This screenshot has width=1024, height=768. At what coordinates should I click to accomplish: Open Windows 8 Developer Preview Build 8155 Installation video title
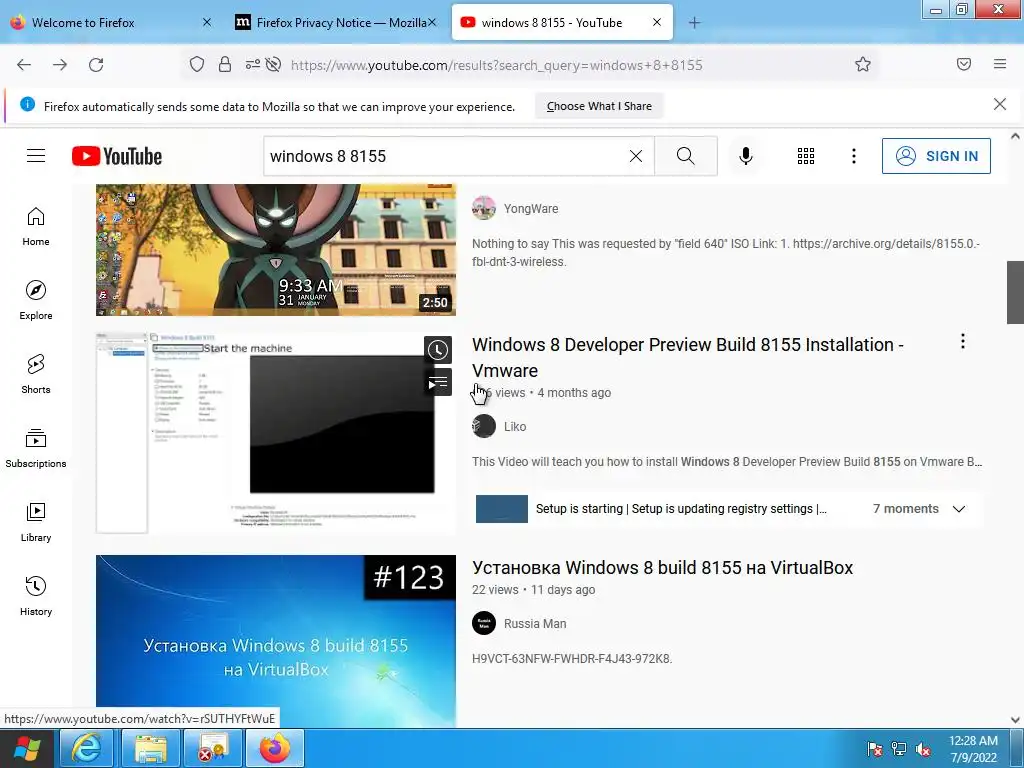[x=688, y=357]
